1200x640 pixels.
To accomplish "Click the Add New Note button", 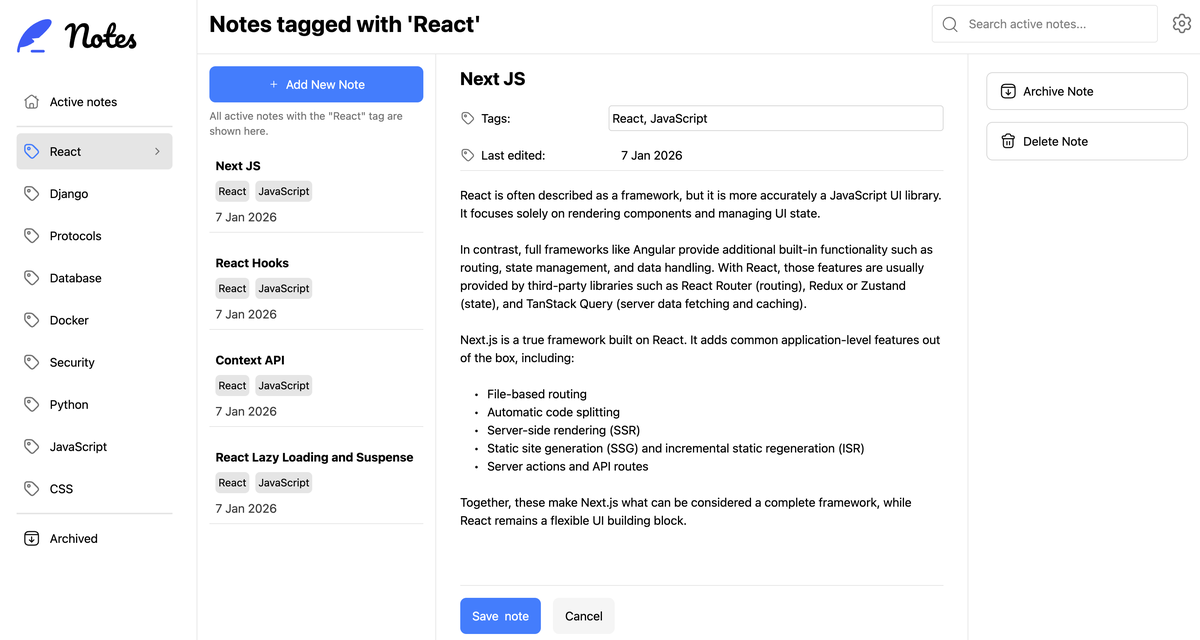I will [315, 84].
